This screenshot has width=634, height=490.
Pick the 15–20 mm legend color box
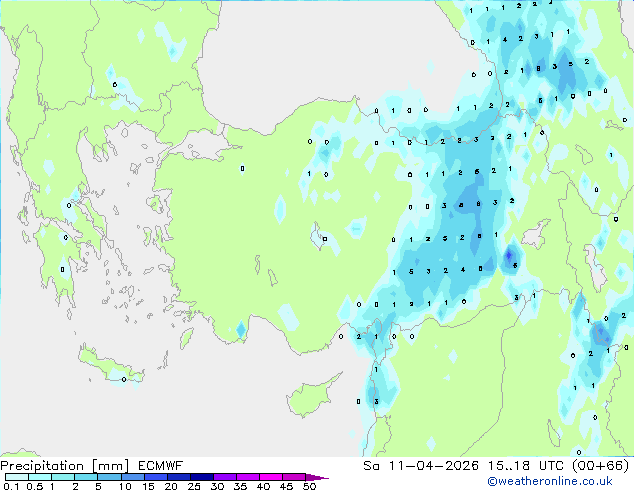click(155, 477)
